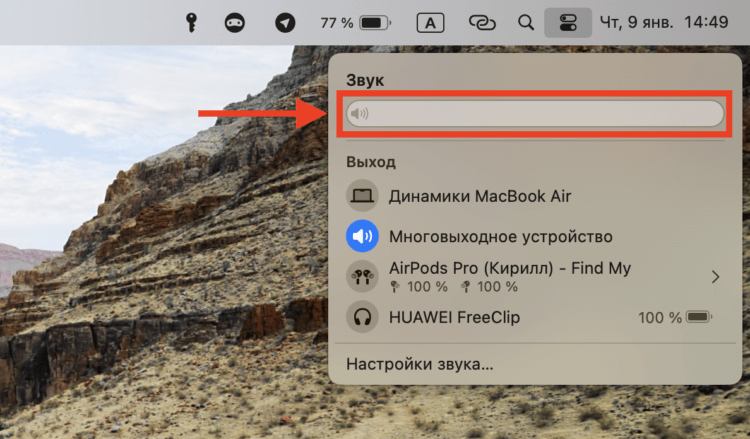This screenshot has width=750, height=439.
Task: Open Настройки звука… sound settings
Action: point(419,364)
